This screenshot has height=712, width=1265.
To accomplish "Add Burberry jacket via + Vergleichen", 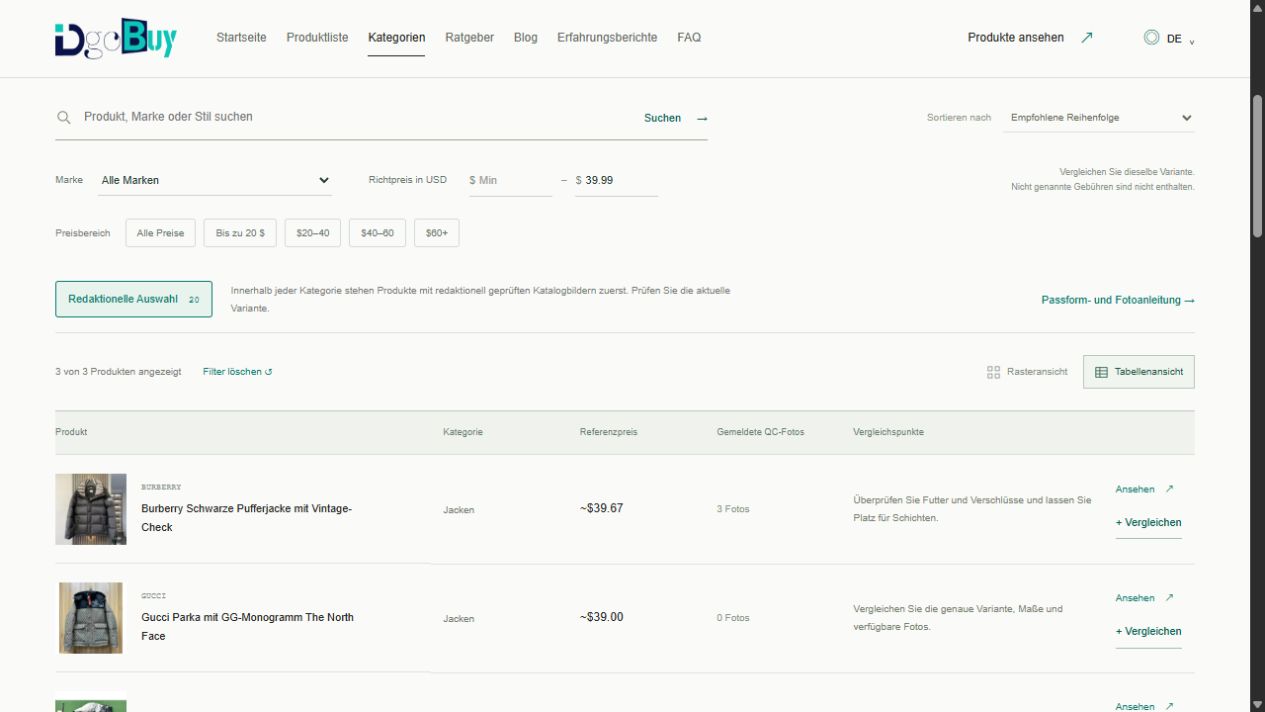I will 1148,523.
